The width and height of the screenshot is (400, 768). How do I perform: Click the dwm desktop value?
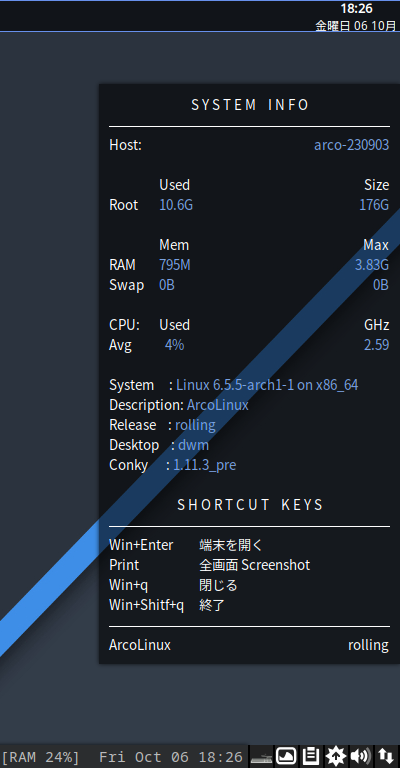[x=193, y=445]
